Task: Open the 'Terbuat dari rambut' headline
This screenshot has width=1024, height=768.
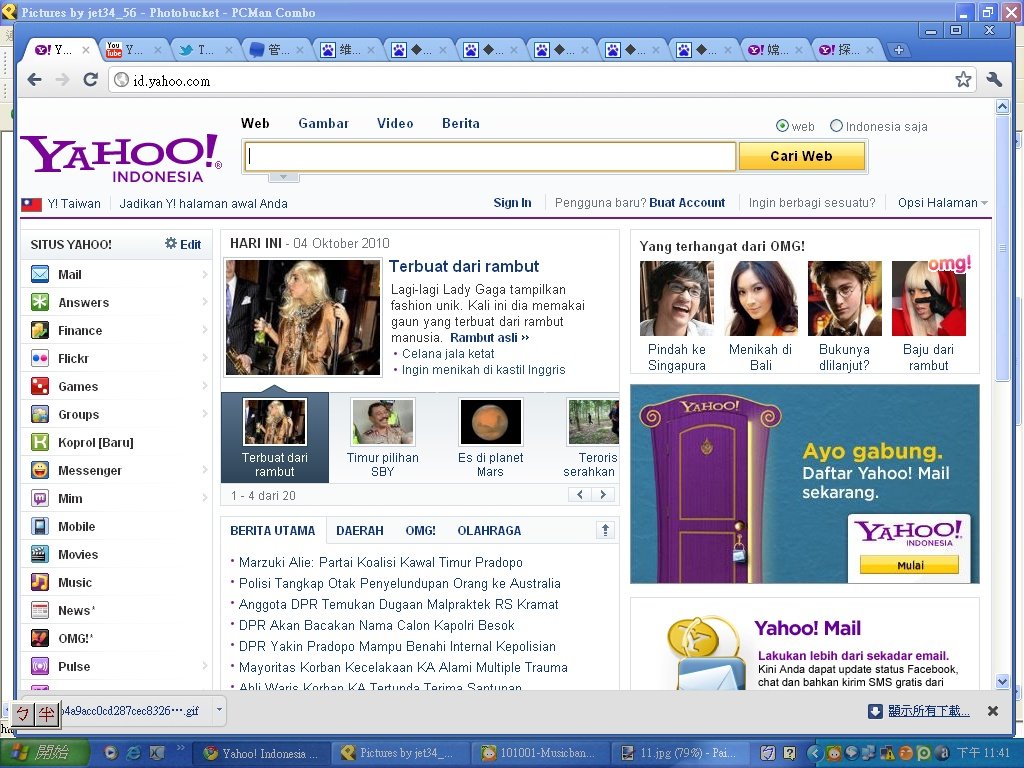Action: tap(464, 266)
